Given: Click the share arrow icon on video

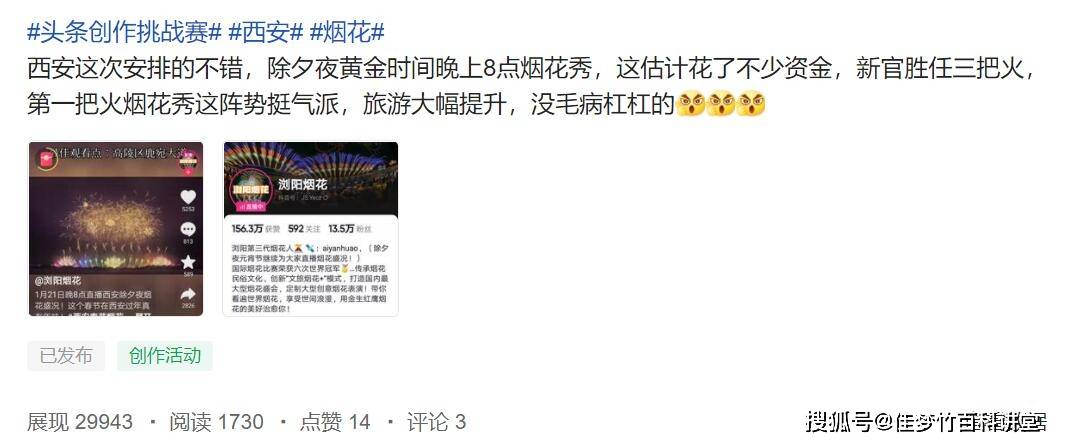Looking at the screenshot, I should coord(188,293).
